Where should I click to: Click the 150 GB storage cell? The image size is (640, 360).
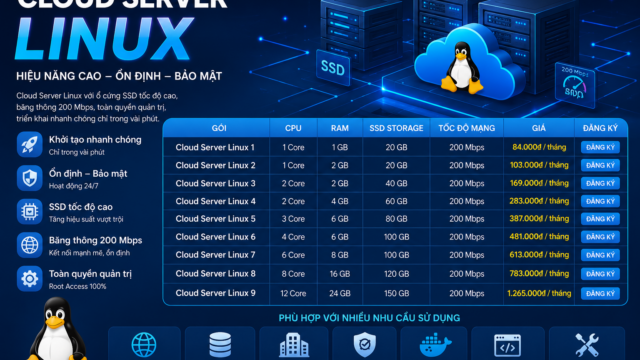pyautogui.click(x=396, y=293)
